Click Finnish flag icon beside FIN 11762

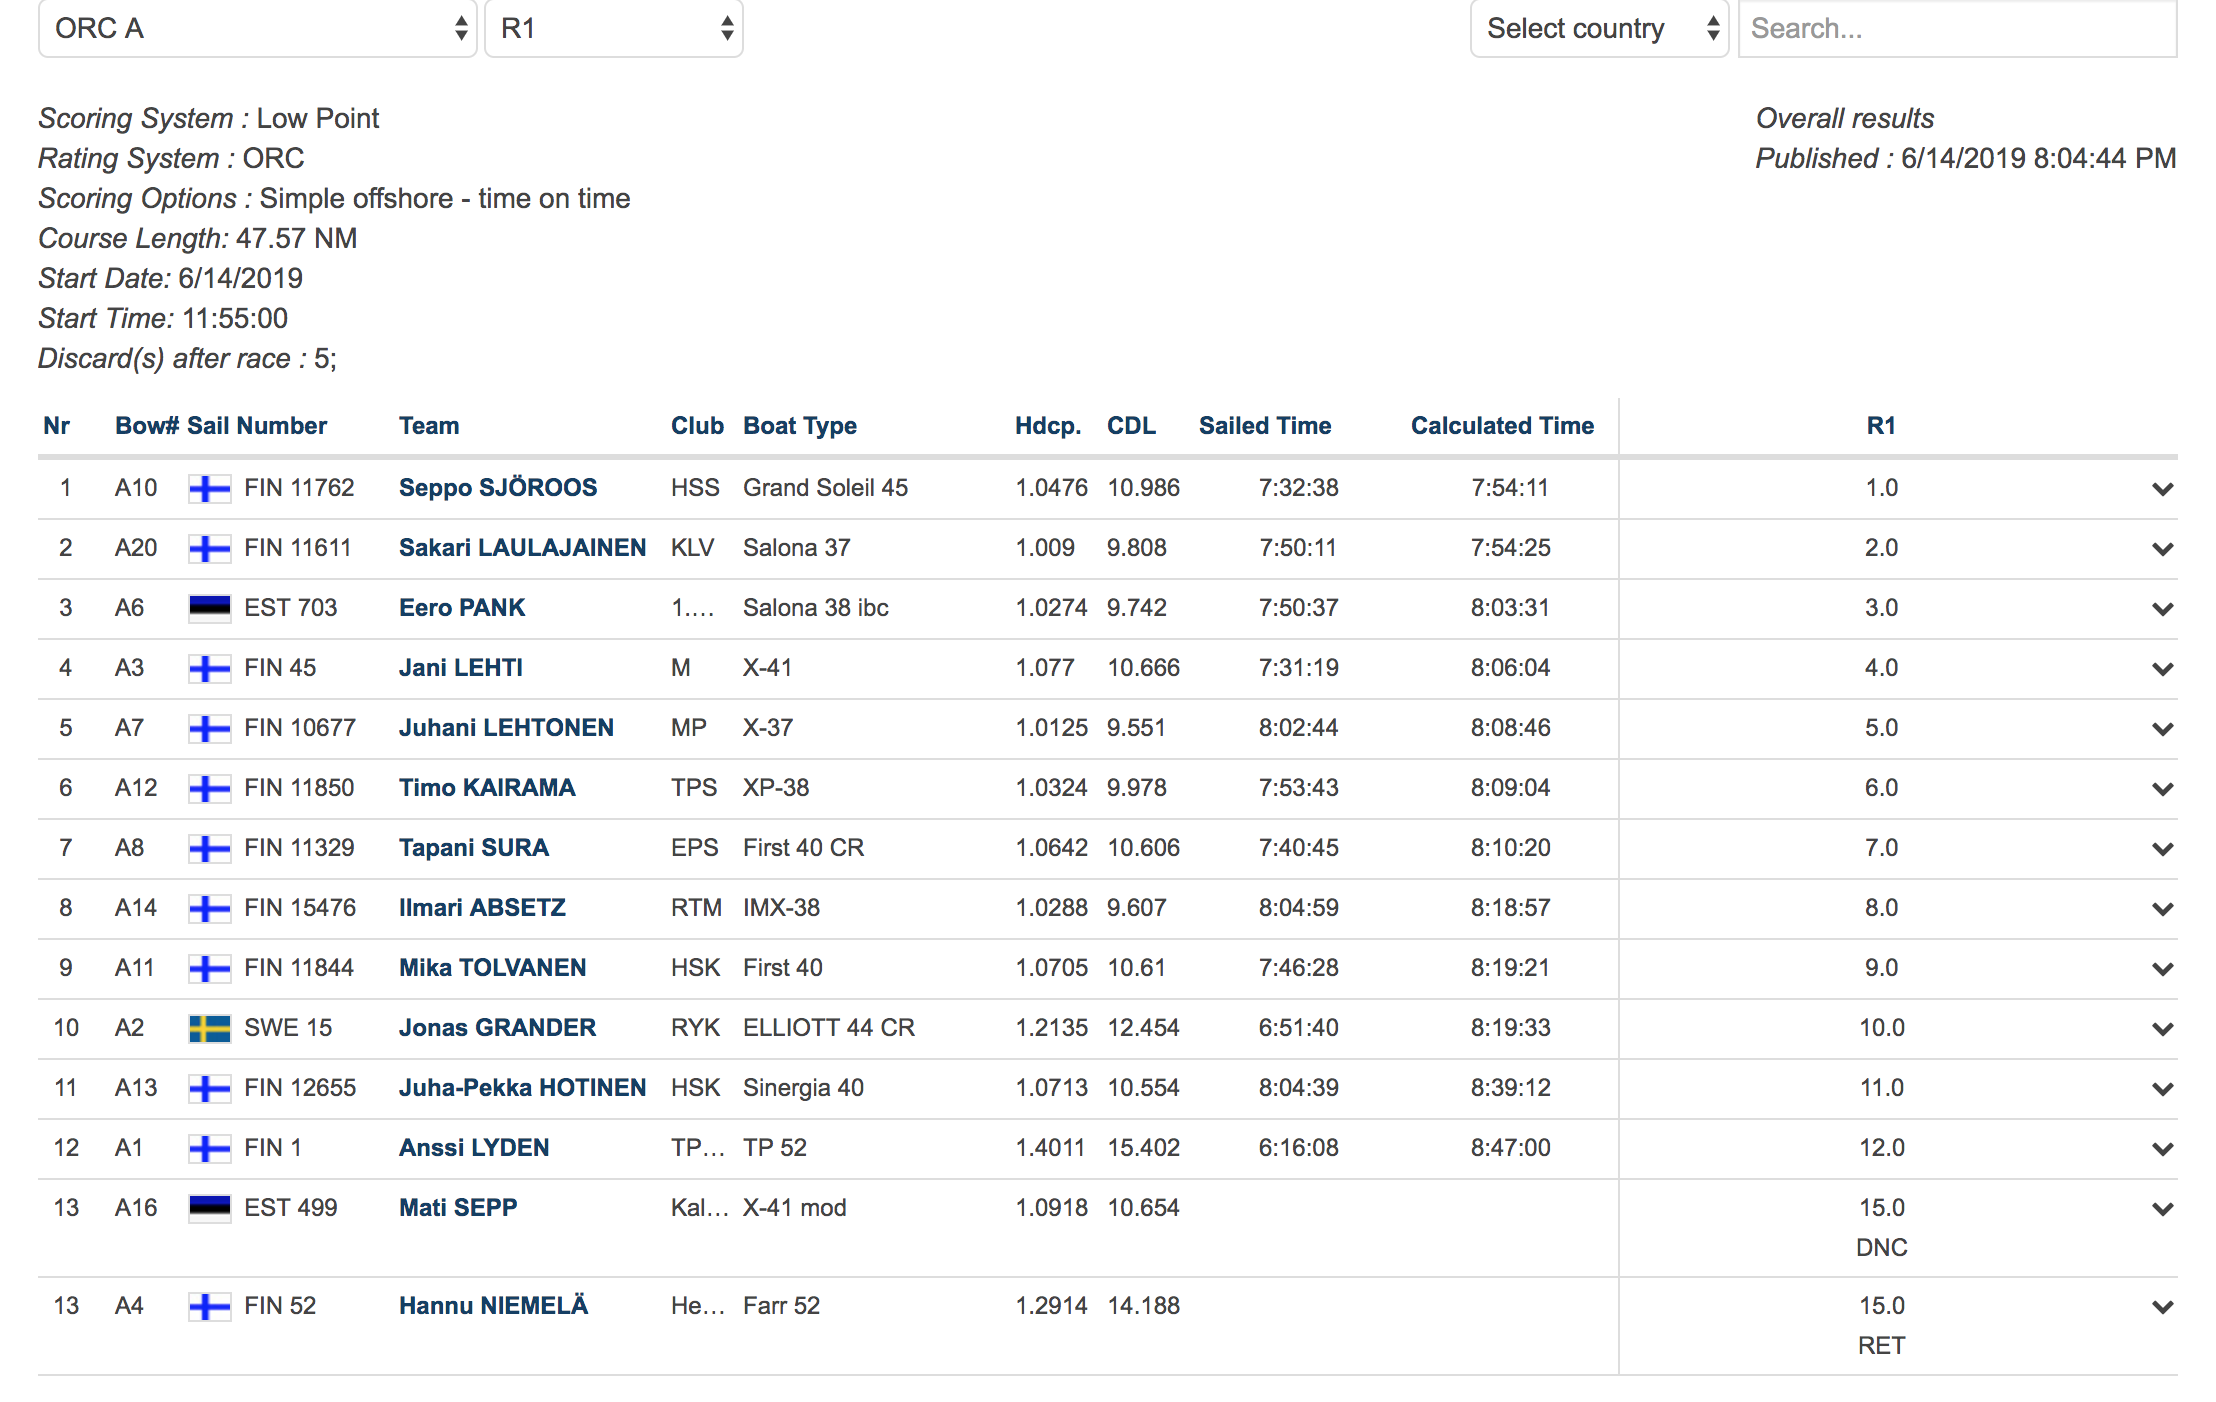[x=209, y=488]
